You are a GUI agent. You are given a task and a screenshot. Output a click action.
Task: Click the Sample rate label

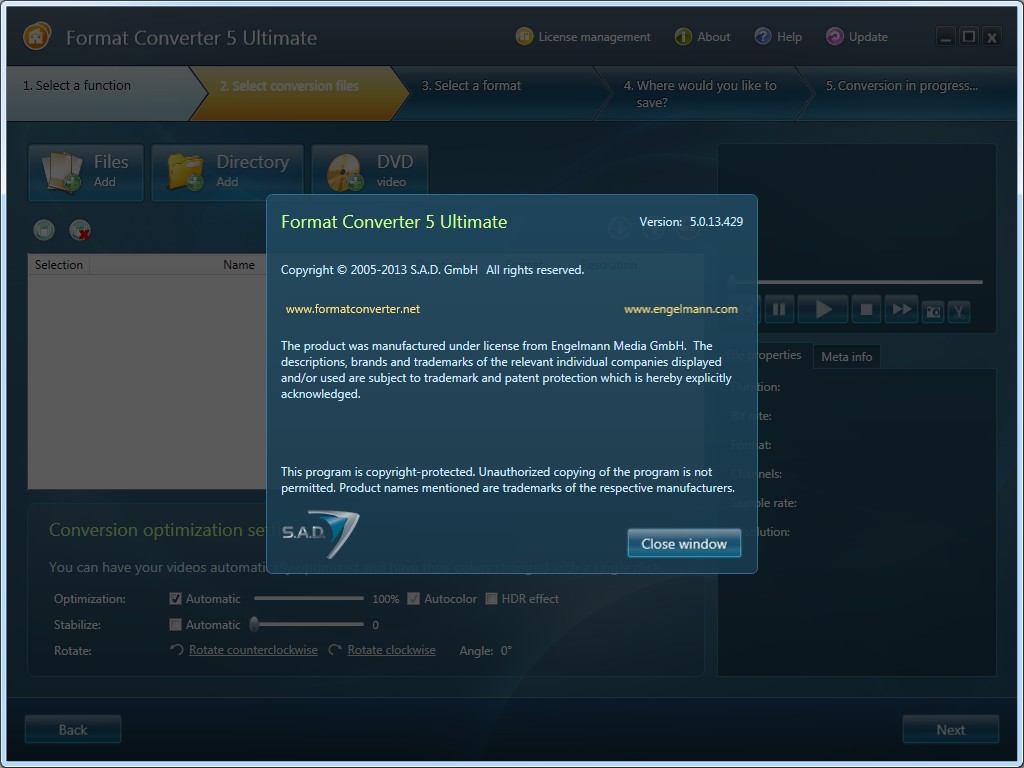(763, 503)
